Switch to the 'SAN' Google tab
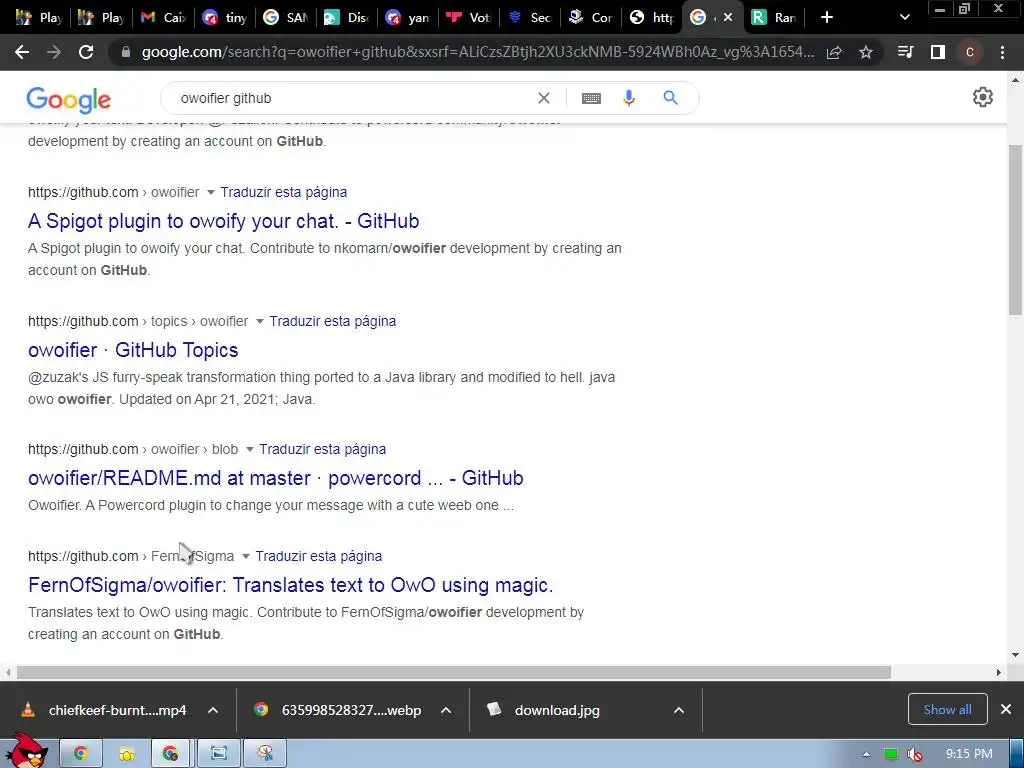 285,17
